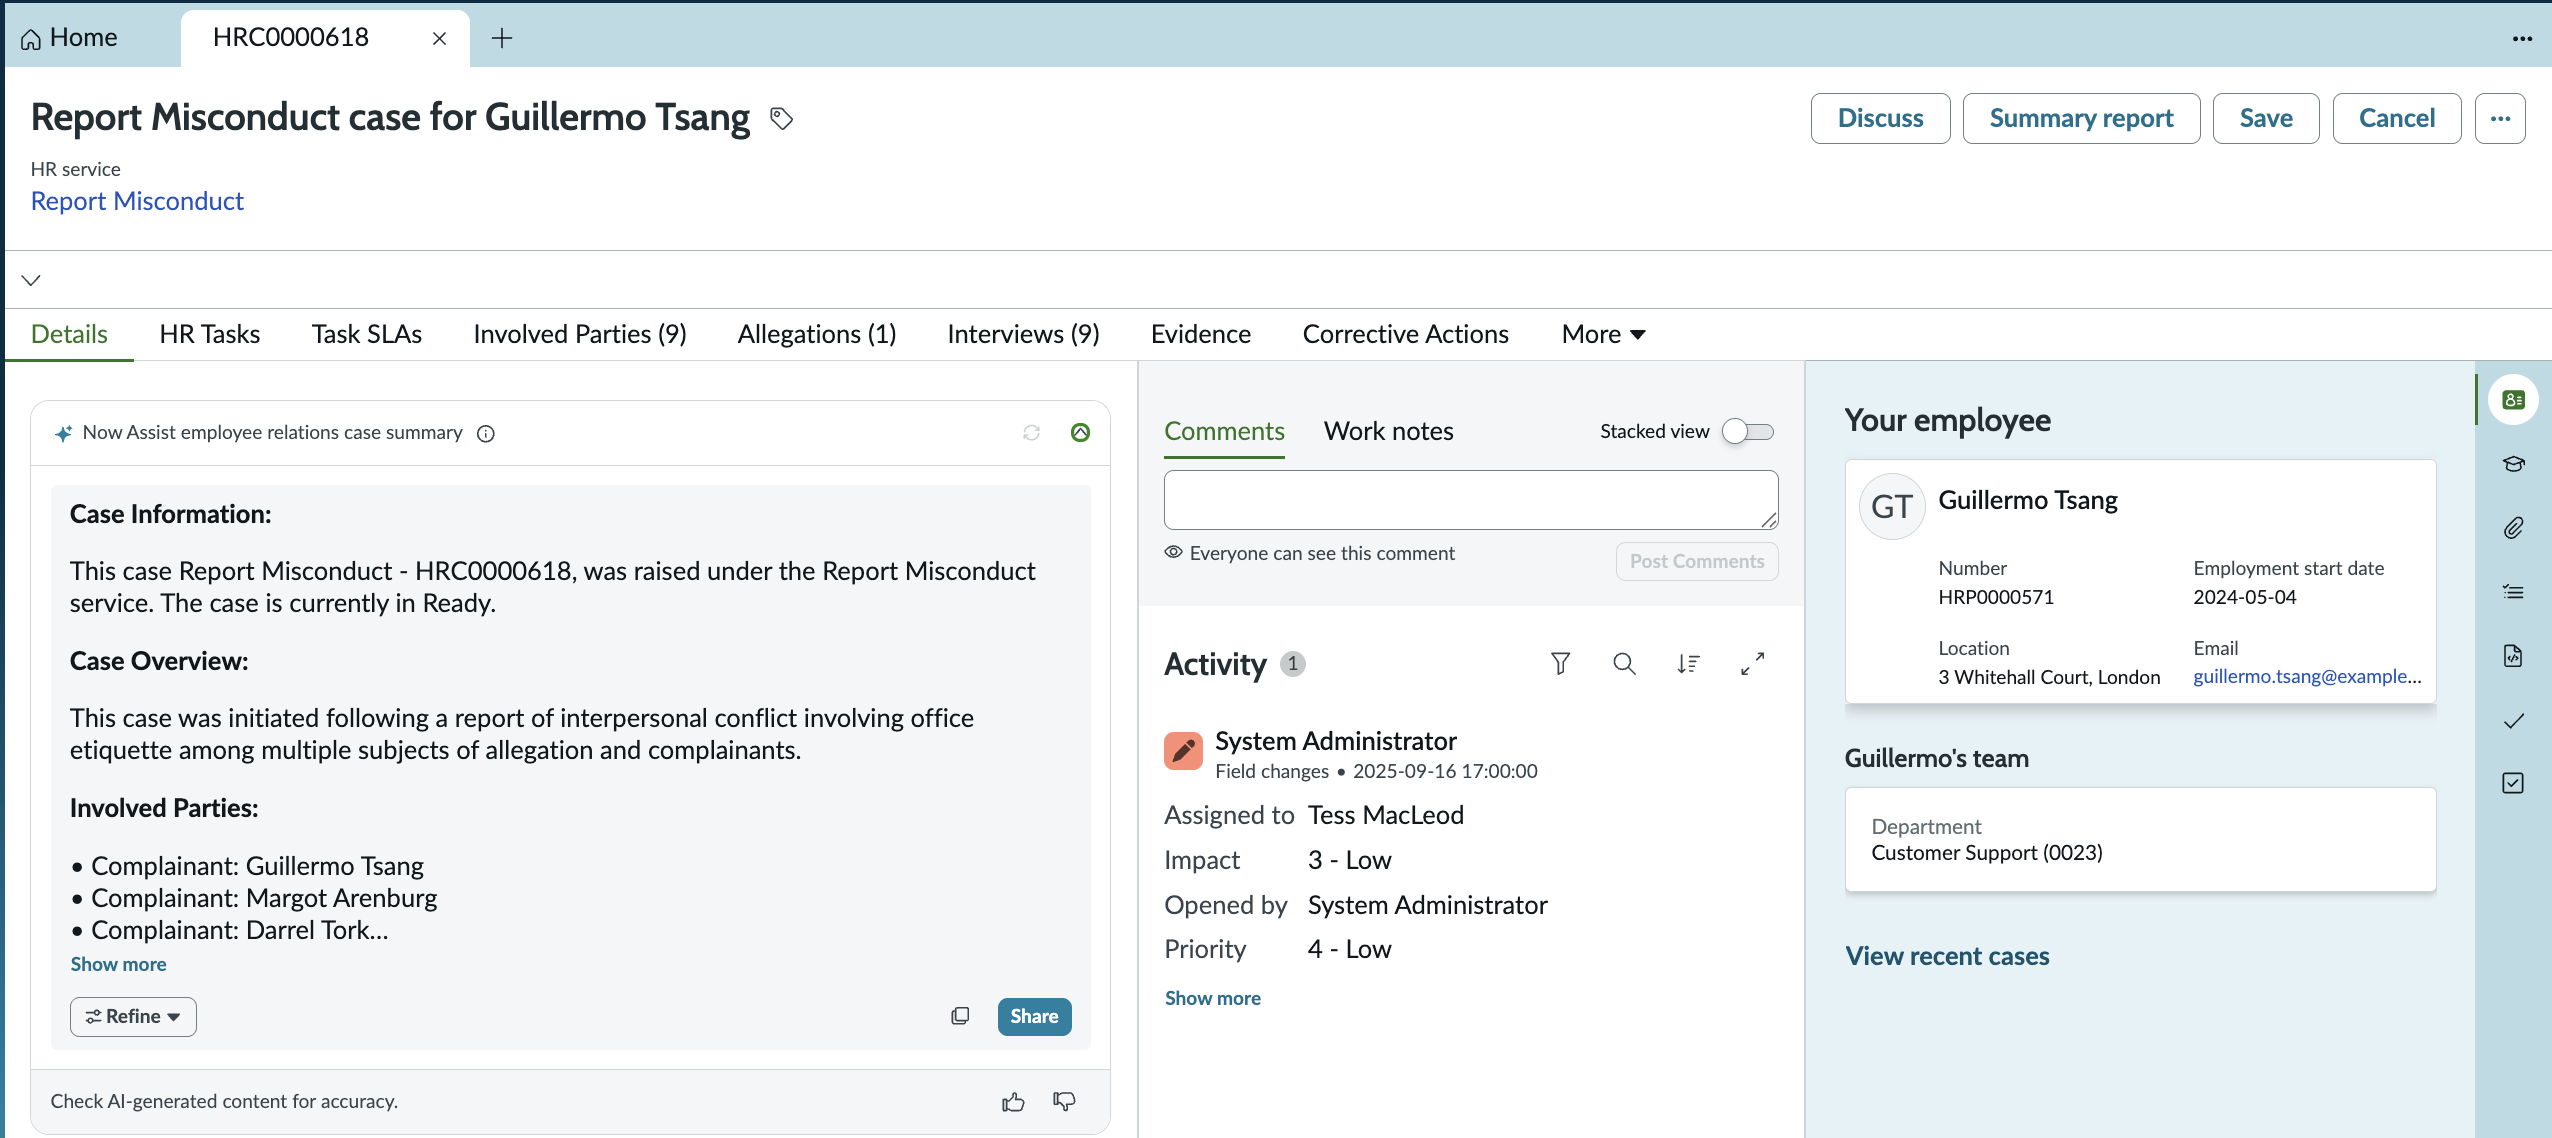
Task: Expand the collapsed header section chevron
Action: 31,280
